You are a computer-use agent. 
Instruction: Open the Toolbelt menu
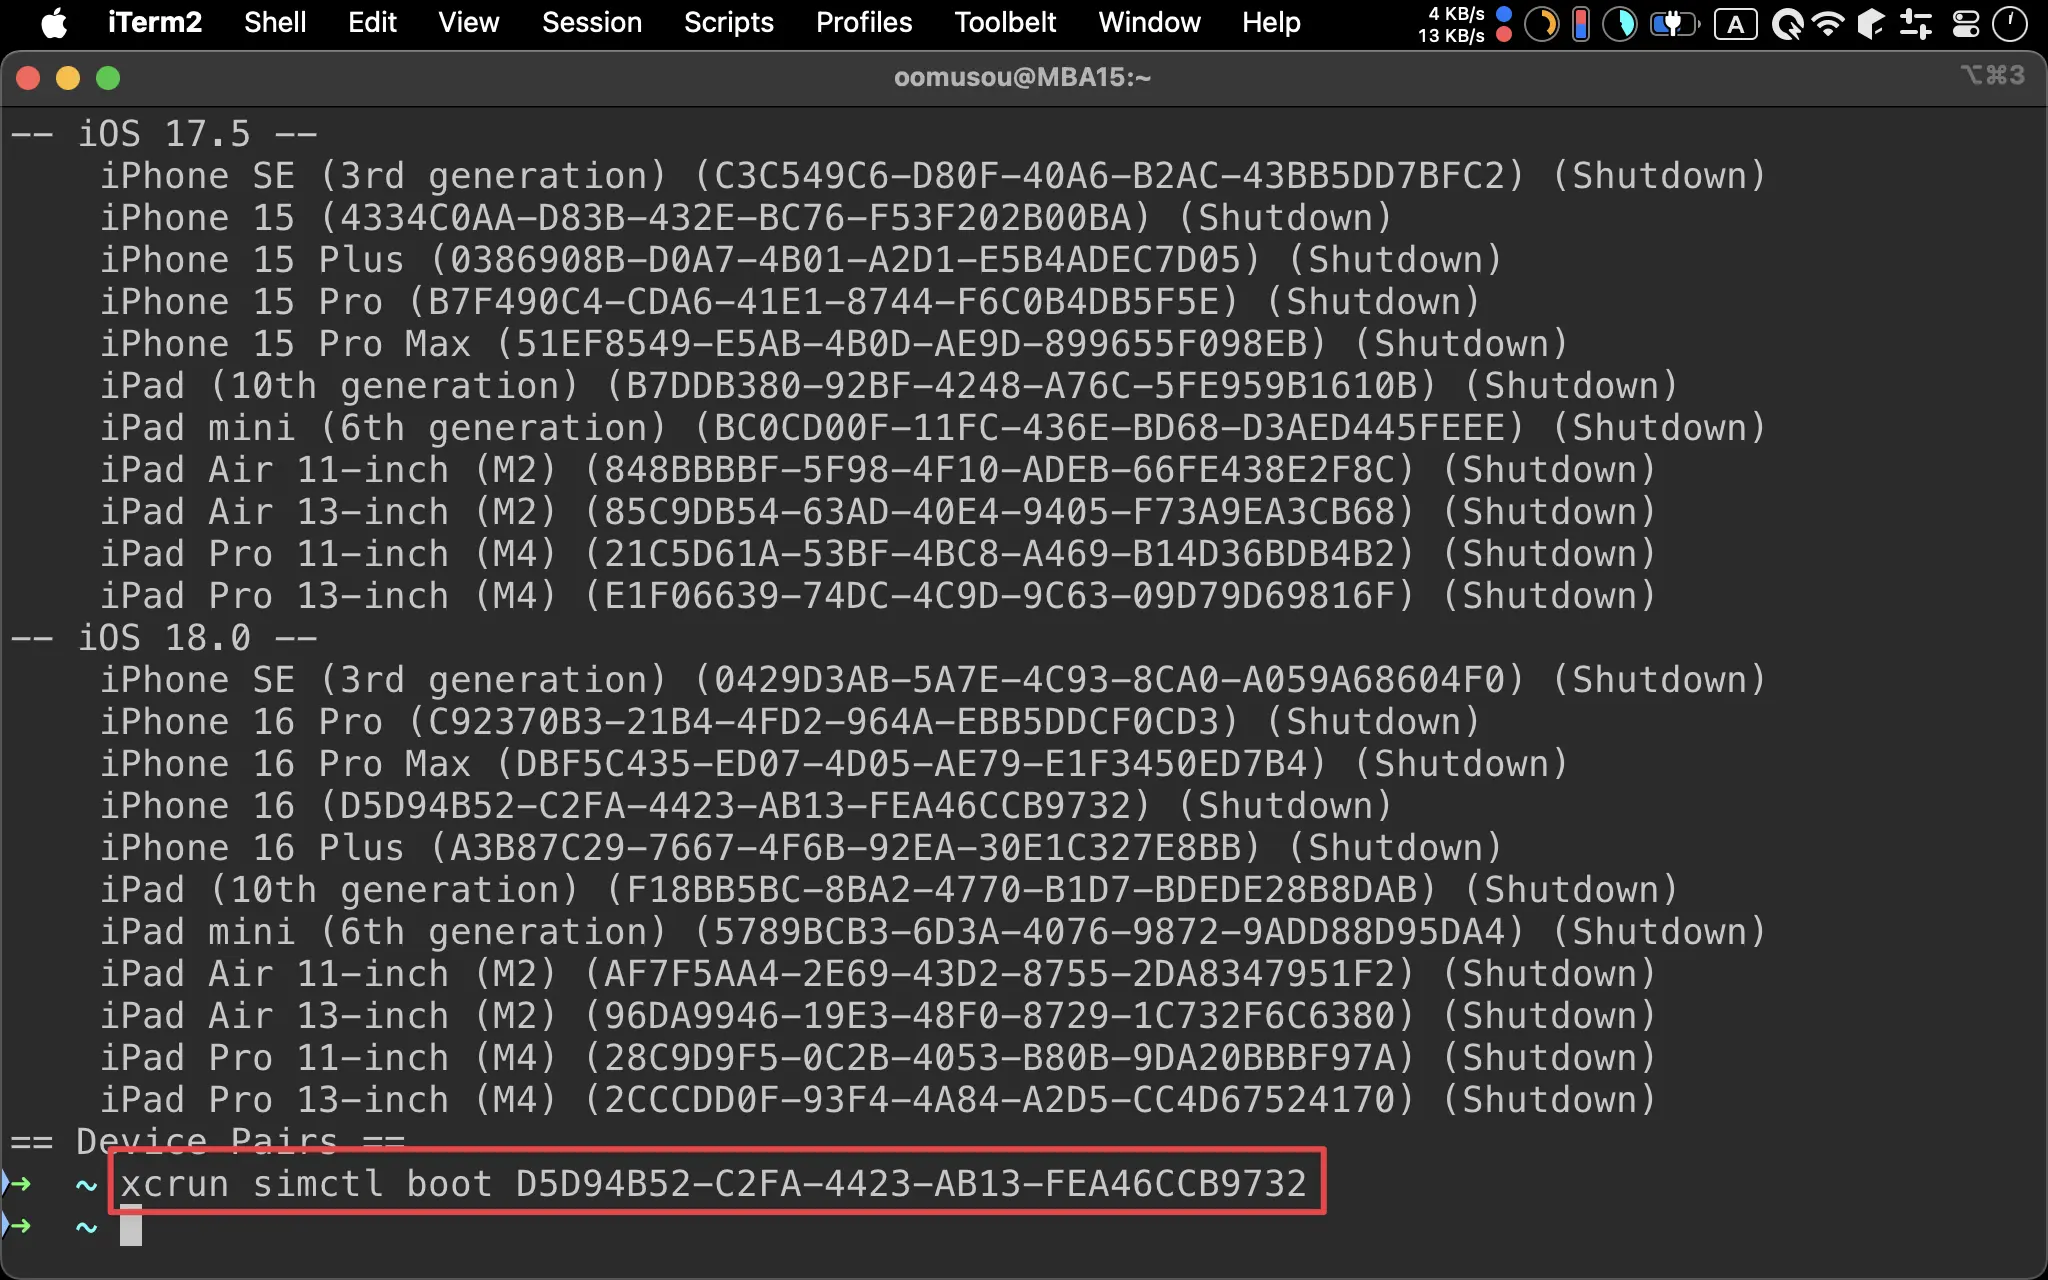1005,22
